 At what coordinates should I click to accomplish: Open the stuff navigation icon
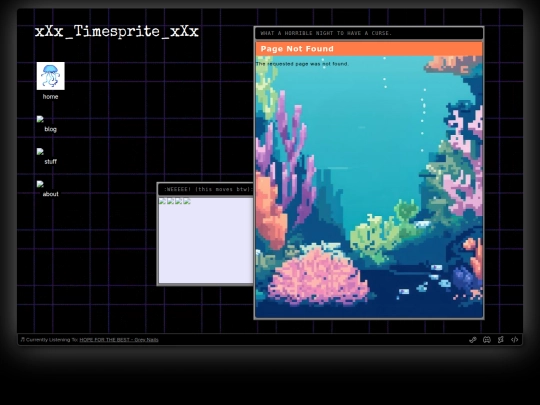pyautogui.click(x=40, y=152)
